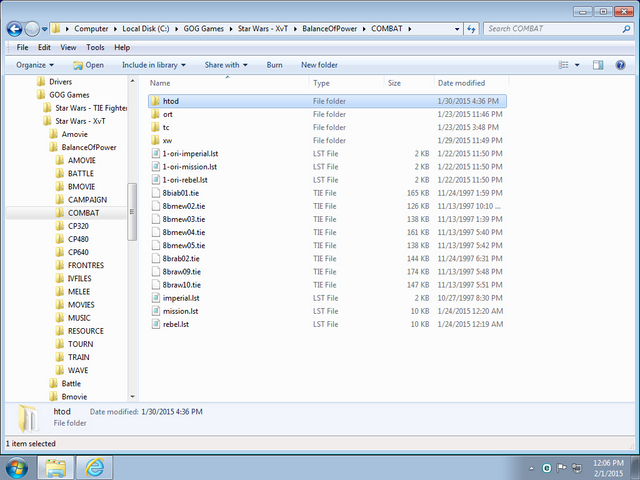Open the Tools menu
The width and height of the screenshot is (640, 480).
[95, 47]
